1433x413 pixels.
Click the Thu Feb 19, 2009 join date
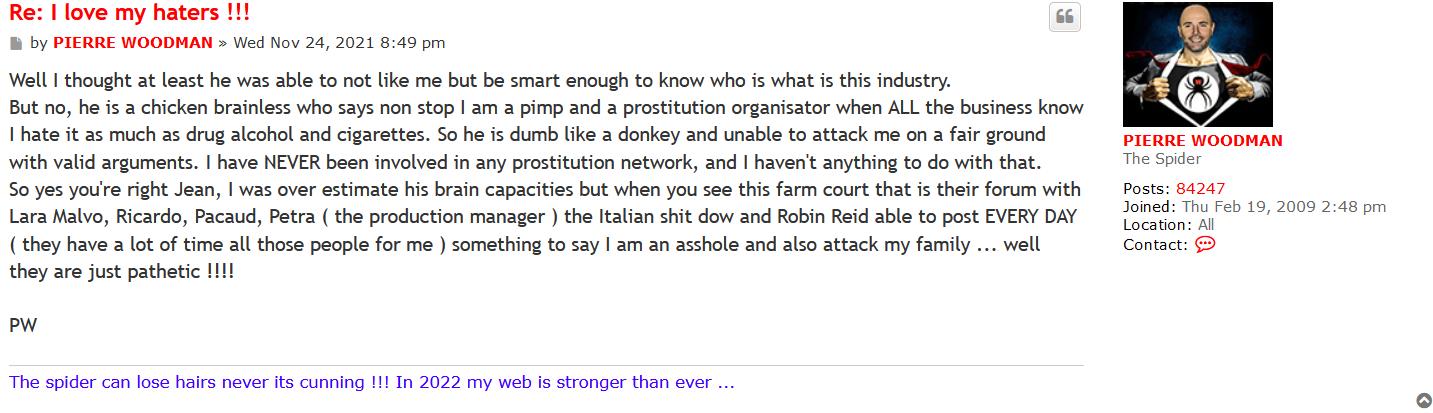[1284, 207]
